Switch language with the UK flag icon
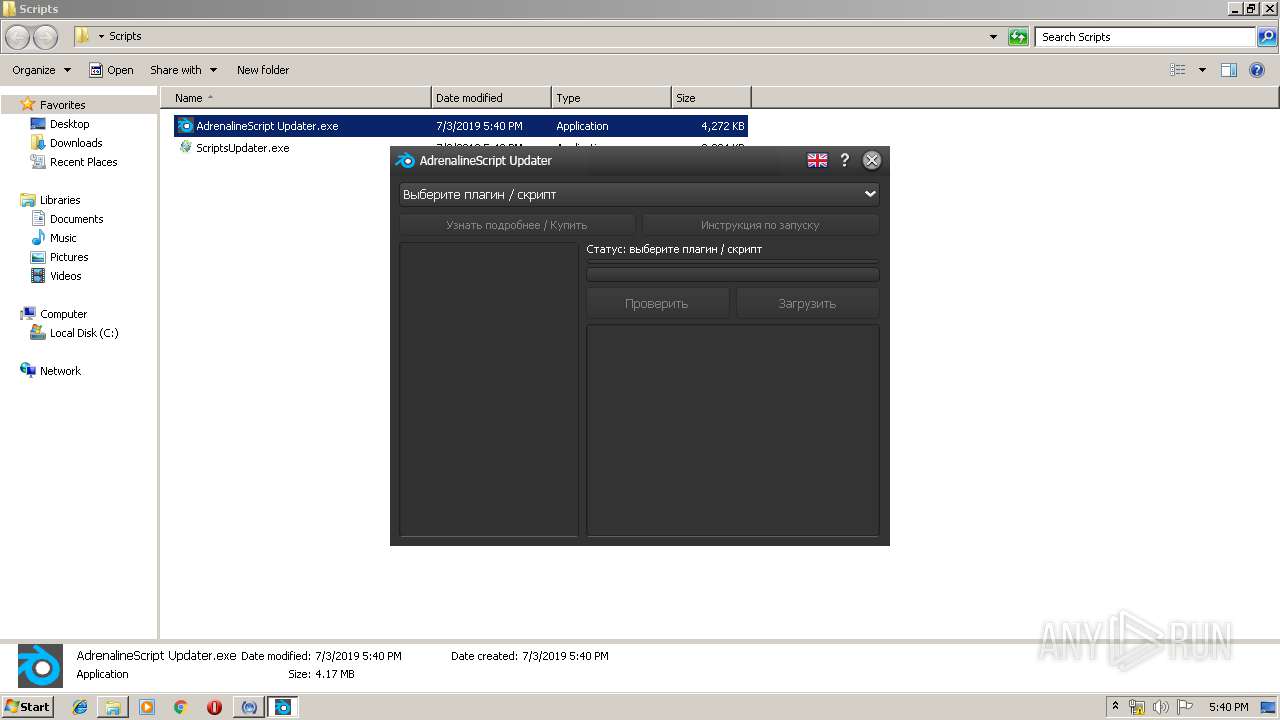 [x=817, y=160]
